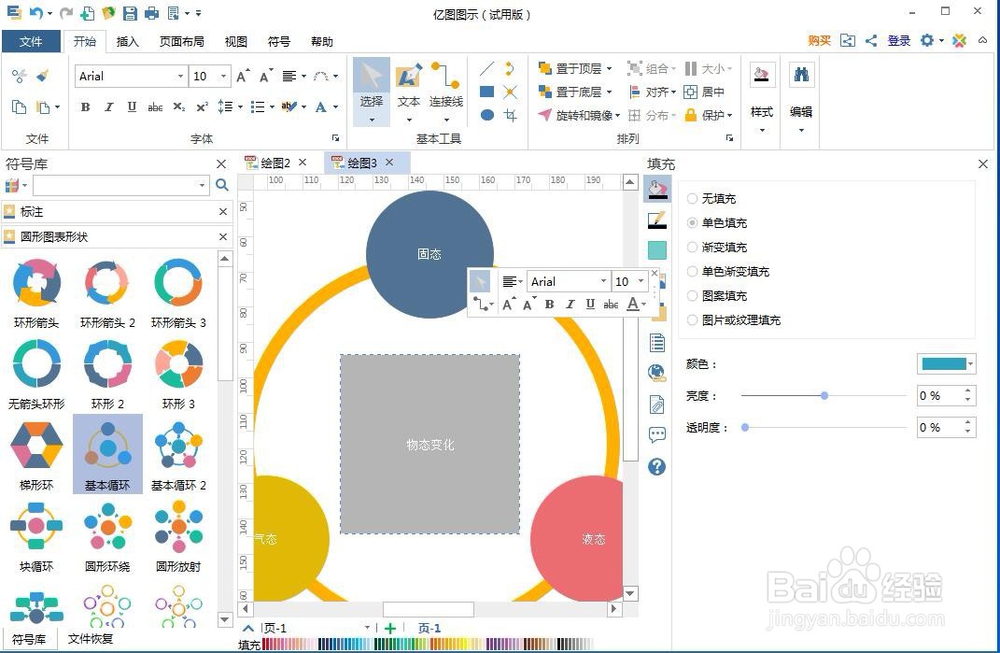Open the line style panel icon
The height and width of the screenshot is (653, 1000).
pyautogui.click(x=657, y=220)
